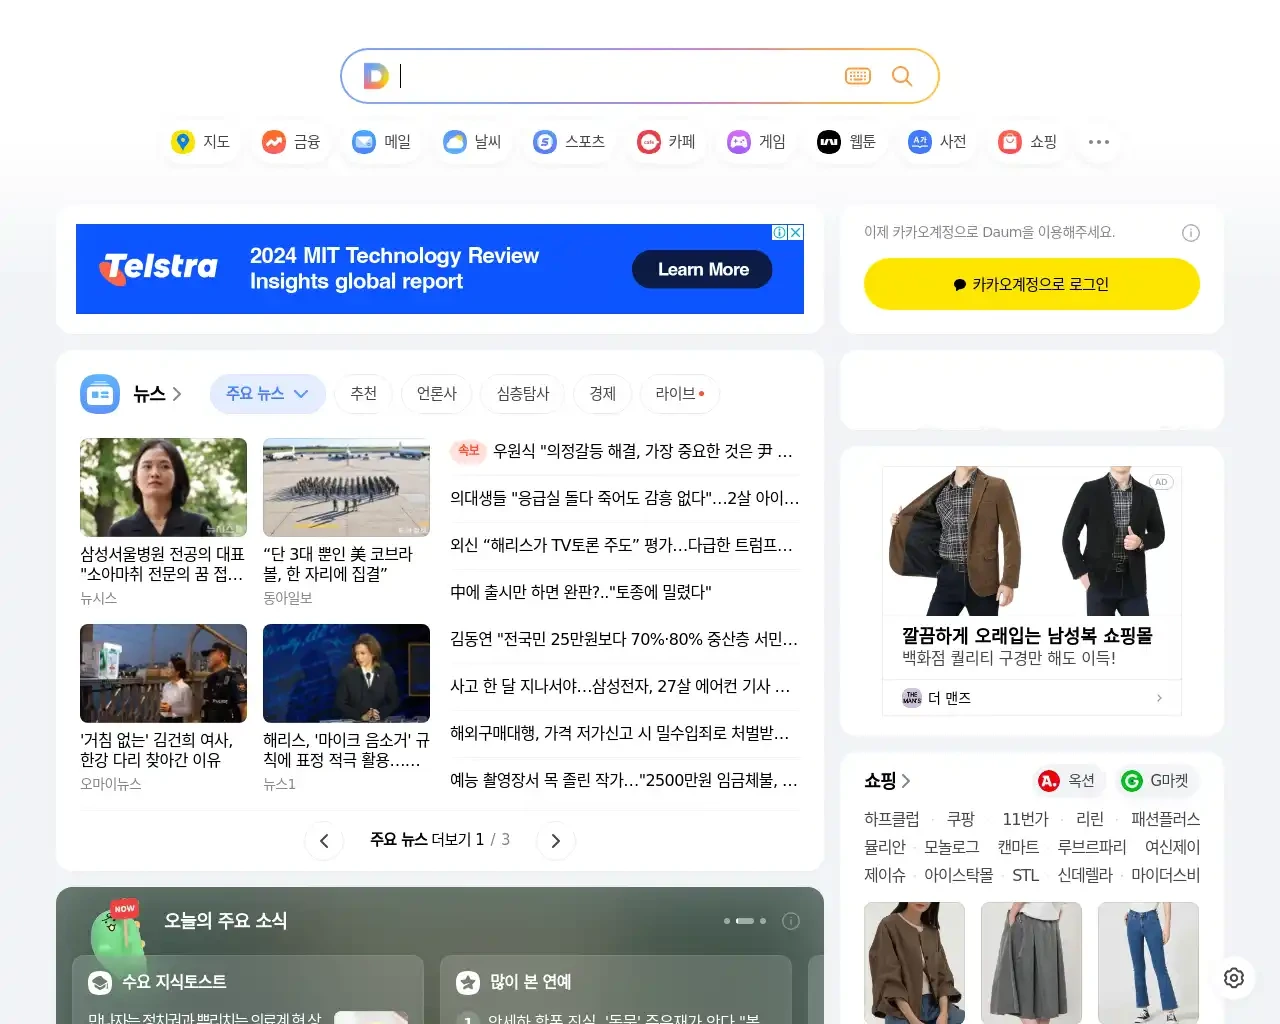Select the 라이브 news tab
The width and height of the screenshot is (1280, 1024).
coord(680,394)
